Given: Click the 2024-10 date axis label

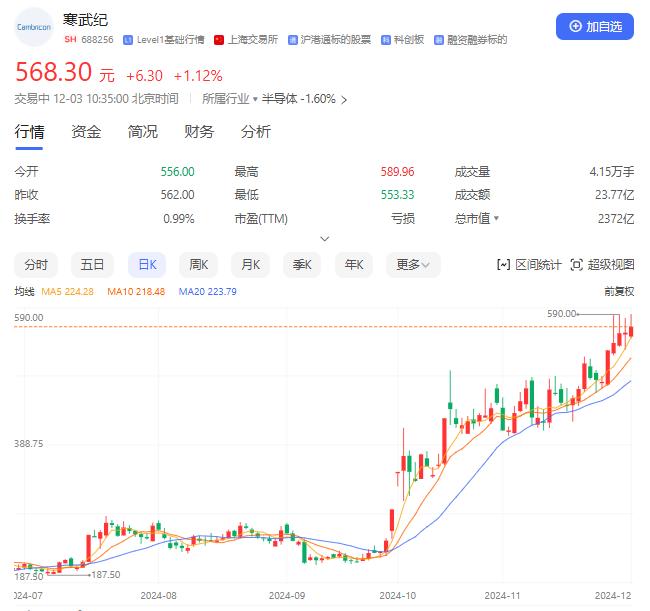Looking at the screenshot, I should [398, 596].
